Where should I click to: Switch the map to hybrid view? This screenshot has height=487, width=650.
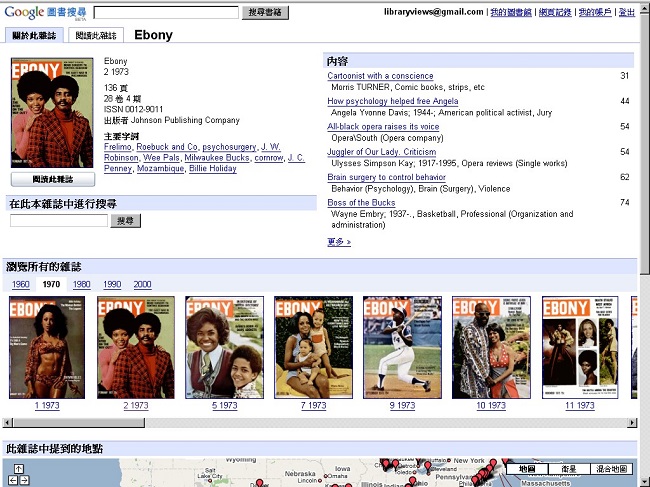click(x=611, y=469)
